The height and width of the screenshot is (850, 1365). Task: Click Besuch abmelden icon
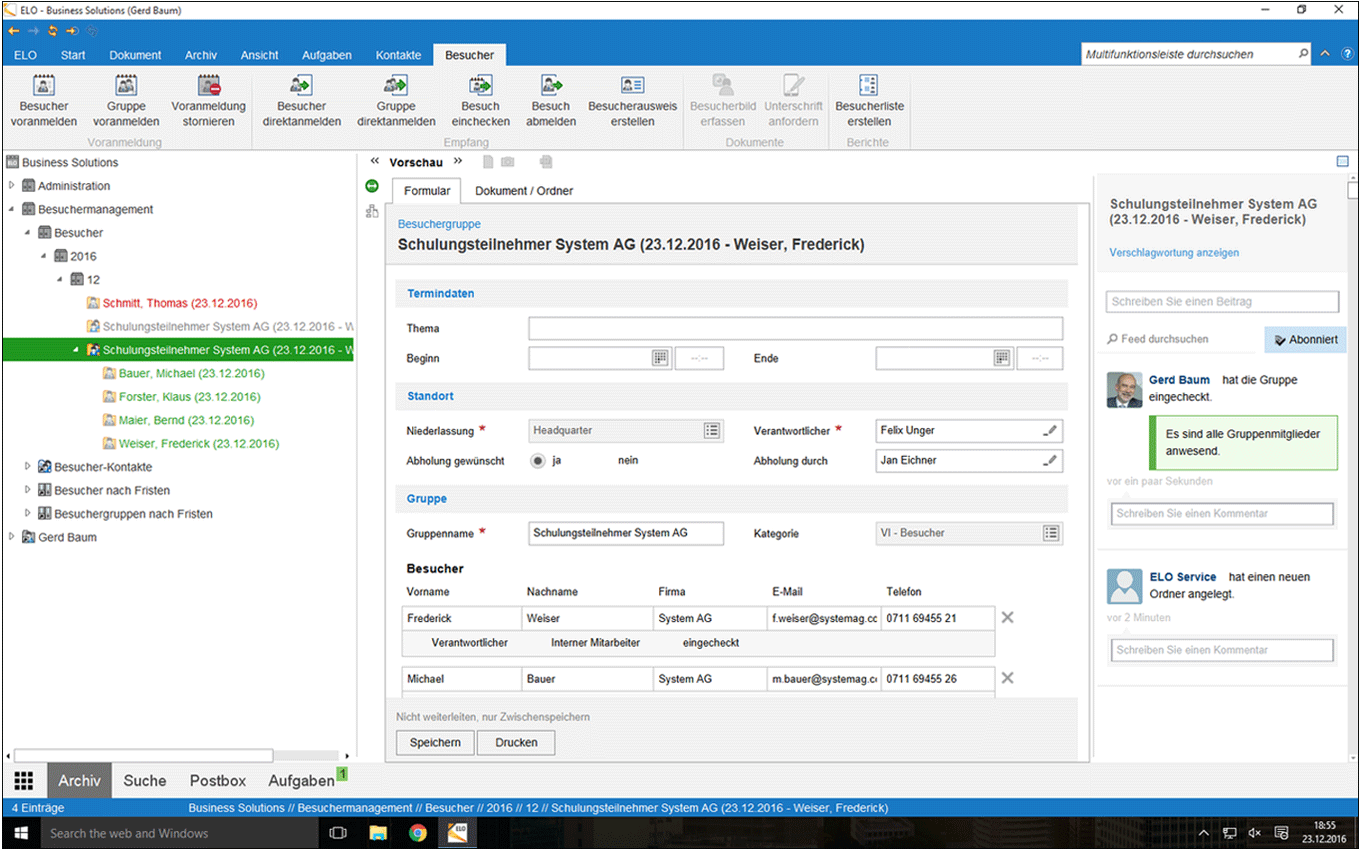coord(551,86)
